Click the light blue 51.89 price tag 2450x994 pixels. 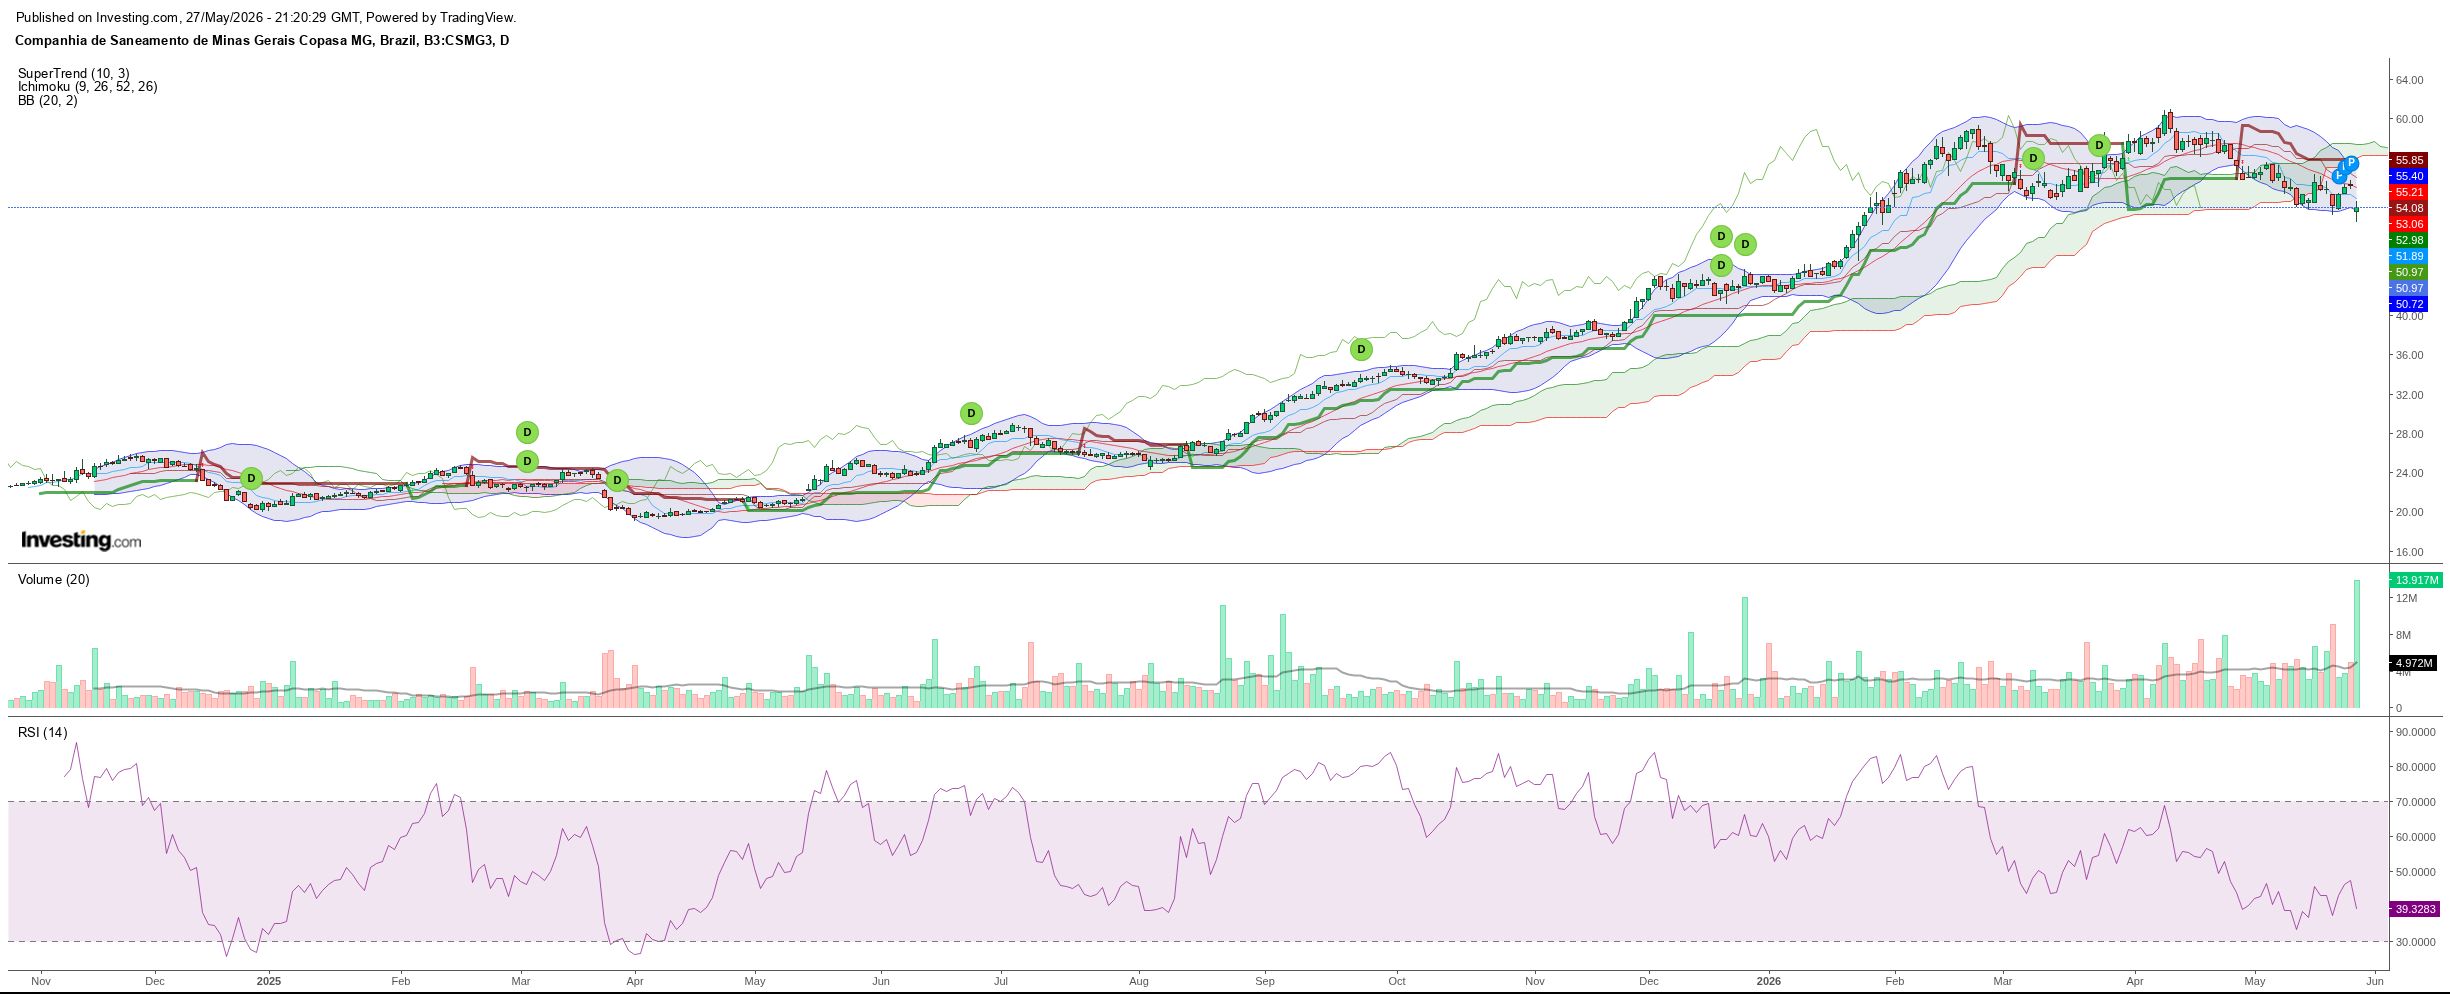2409,256
